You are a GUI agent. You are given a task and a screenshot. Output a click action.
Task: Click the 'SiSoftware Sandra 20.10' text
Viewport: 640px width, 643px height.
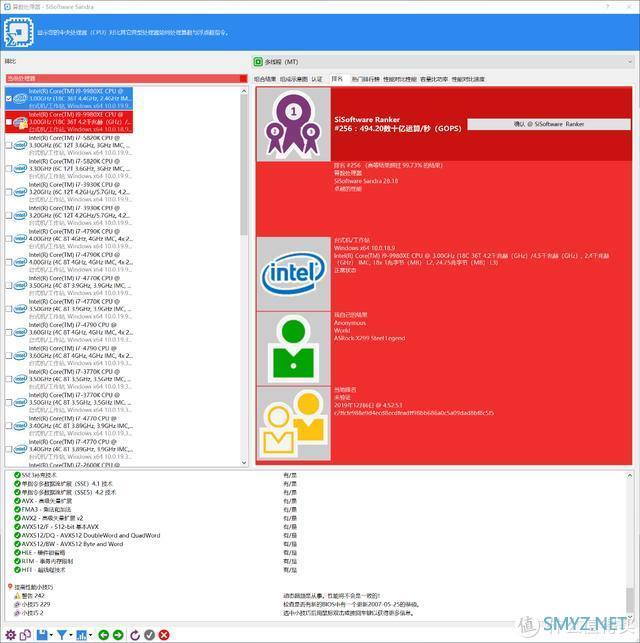(x=366, y=181)
